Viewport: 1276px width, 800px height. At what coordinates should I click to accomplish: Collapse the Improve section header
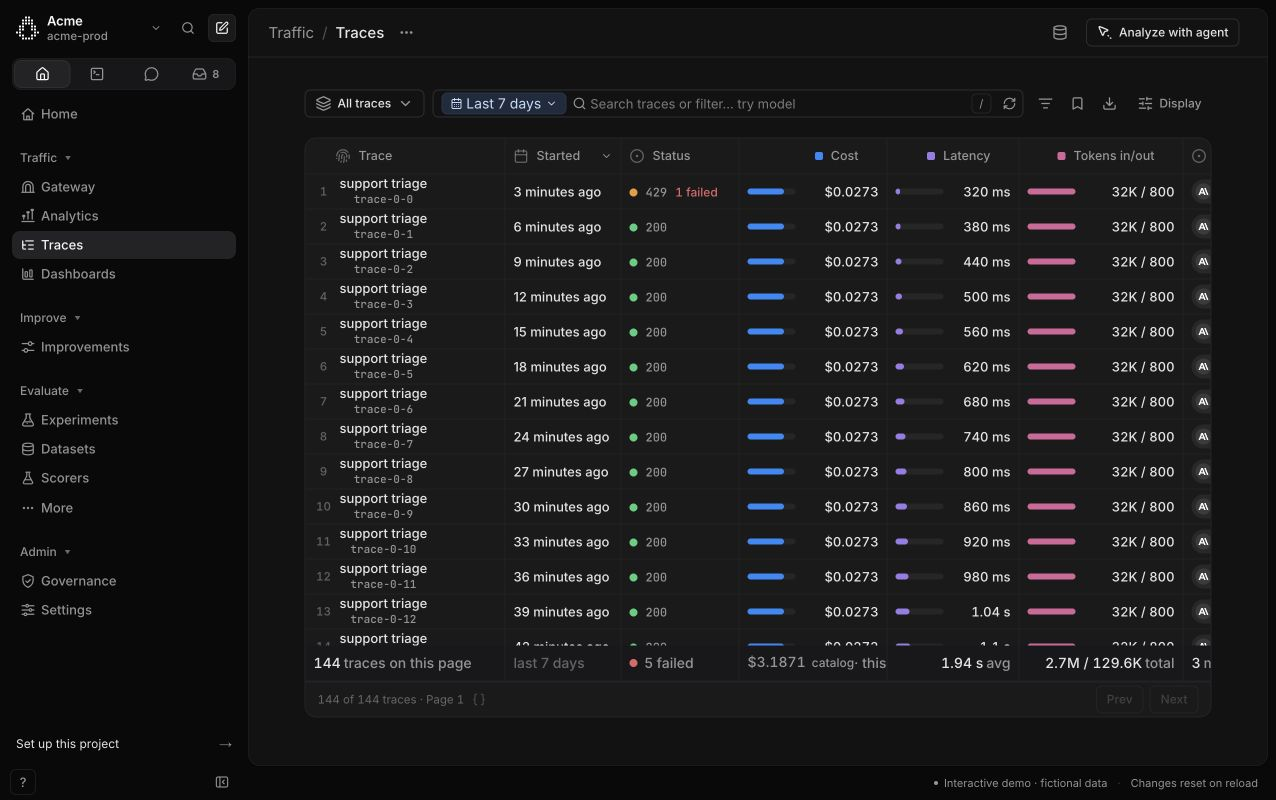(x=50, y=318)
